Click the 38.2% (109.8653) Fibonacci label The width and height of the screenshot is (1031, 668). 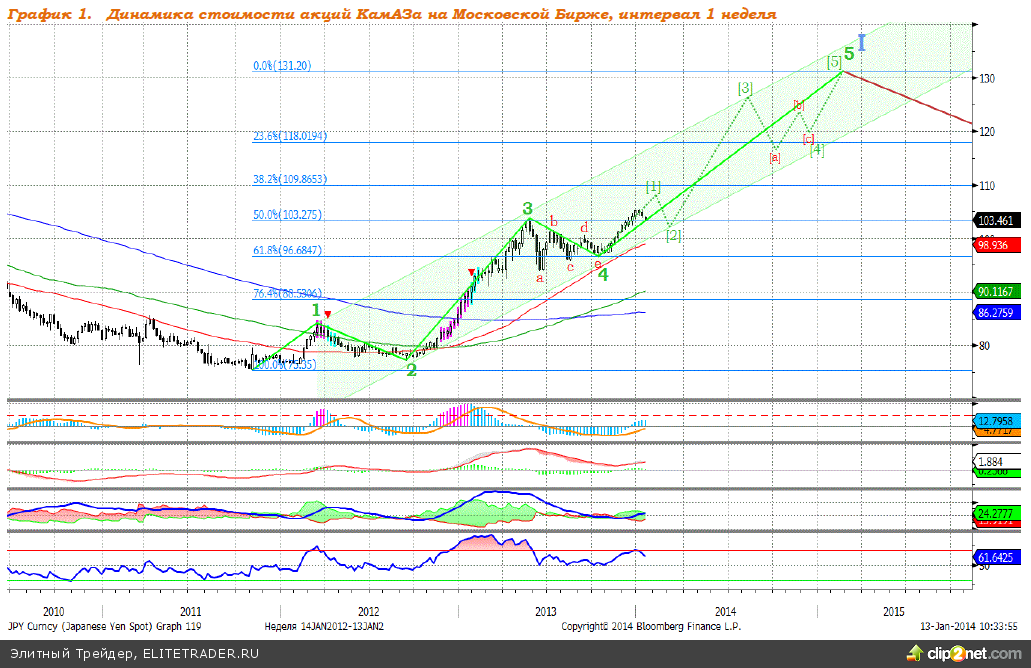coord(290,179)
